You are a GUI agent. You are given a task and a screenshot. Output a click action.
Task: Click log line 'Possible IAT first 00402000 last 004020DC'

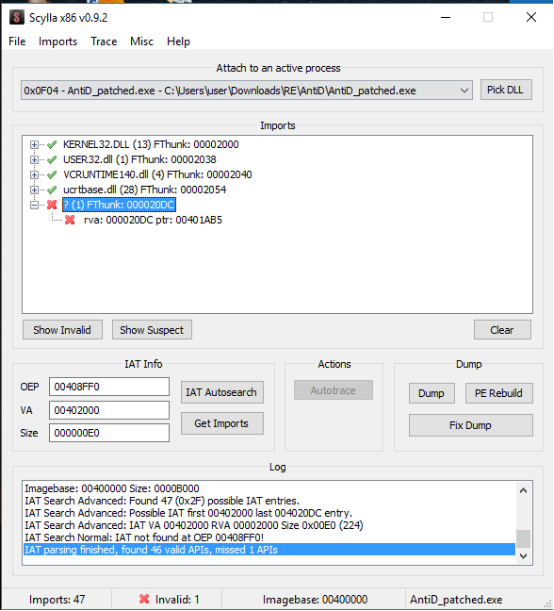pyautogui.click(x=188, y=513)
